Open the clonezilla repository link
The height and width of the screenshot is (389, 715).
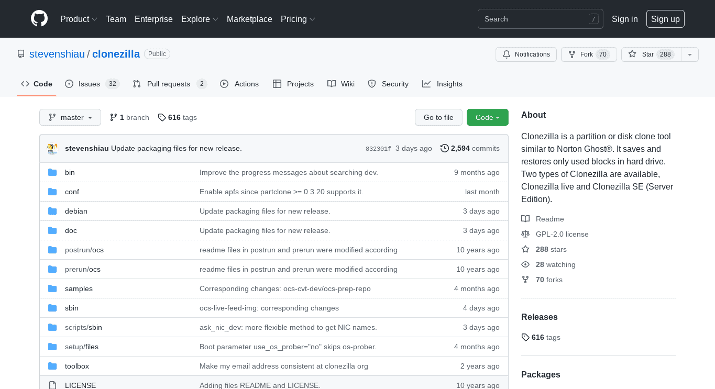click(116, 54)
